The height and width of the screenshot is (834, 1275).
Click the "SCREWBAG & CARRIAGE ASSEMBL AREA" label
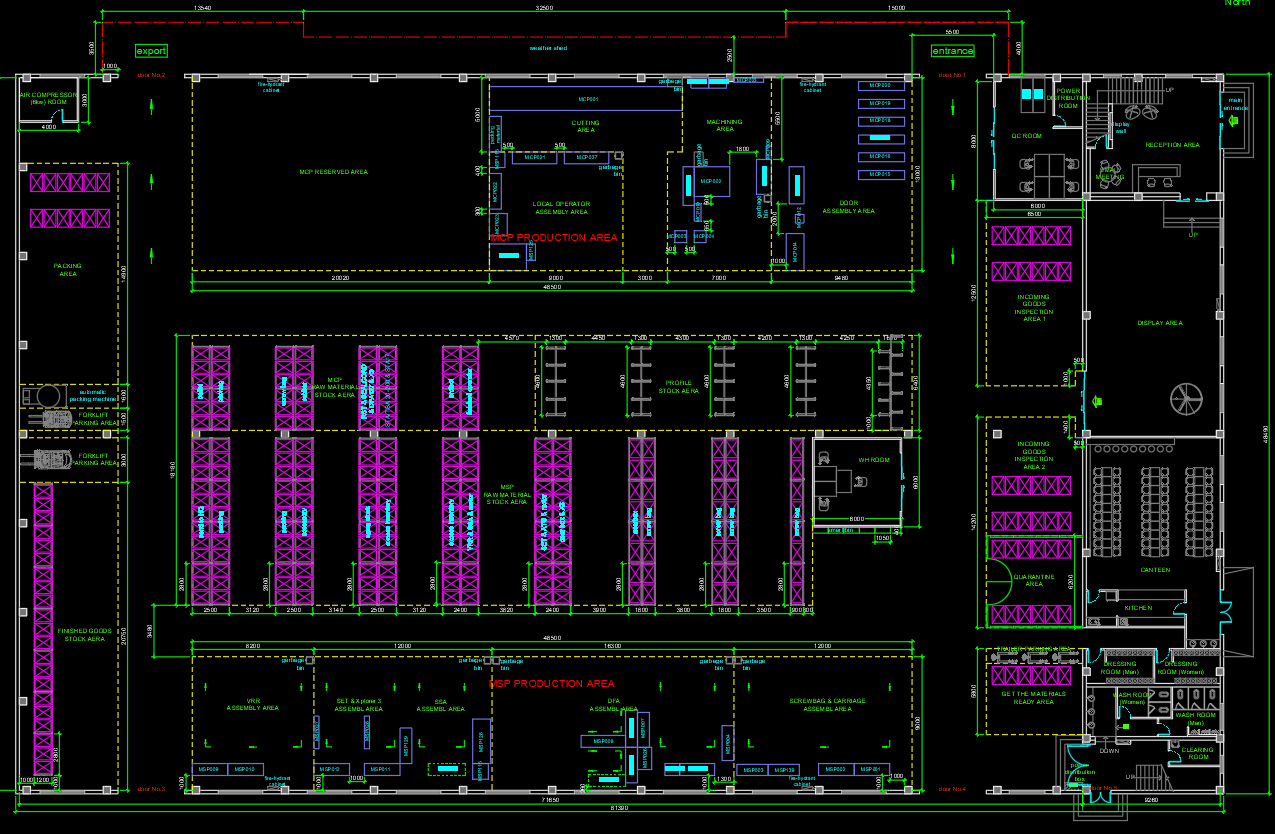click(827, 705)
